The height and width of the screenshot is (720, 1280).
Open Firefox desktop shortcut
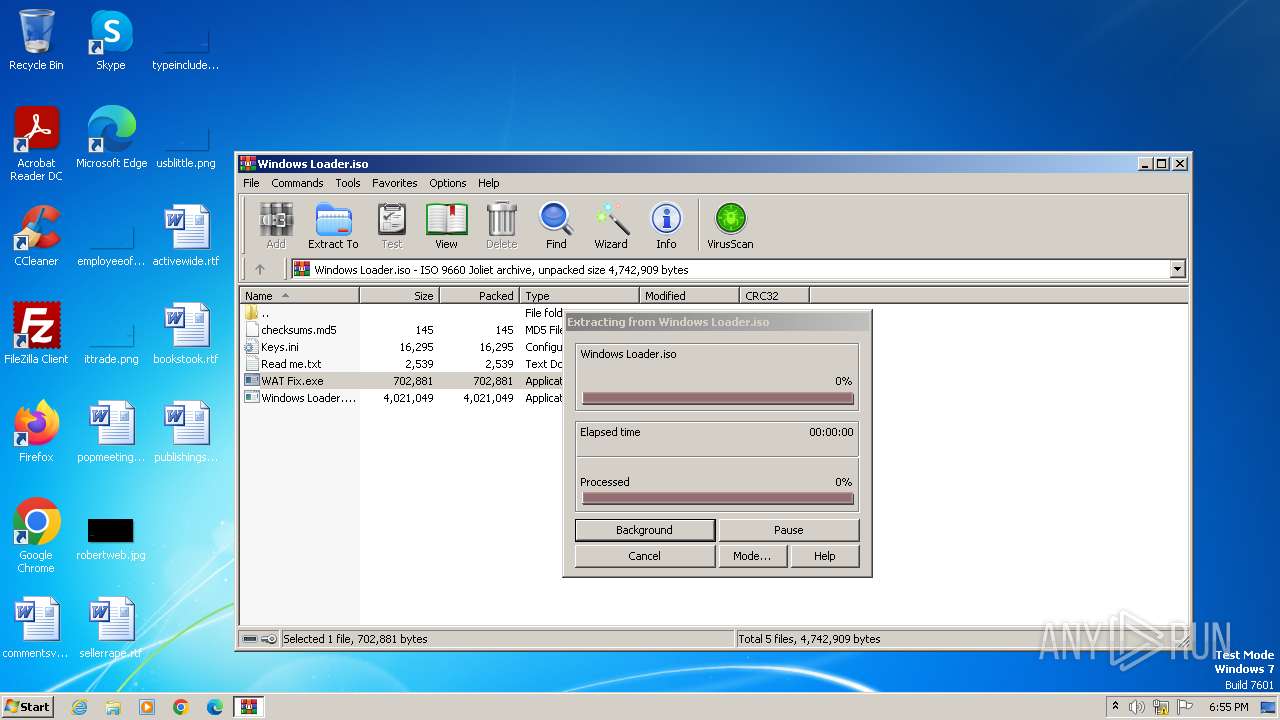tap(36, 432)
